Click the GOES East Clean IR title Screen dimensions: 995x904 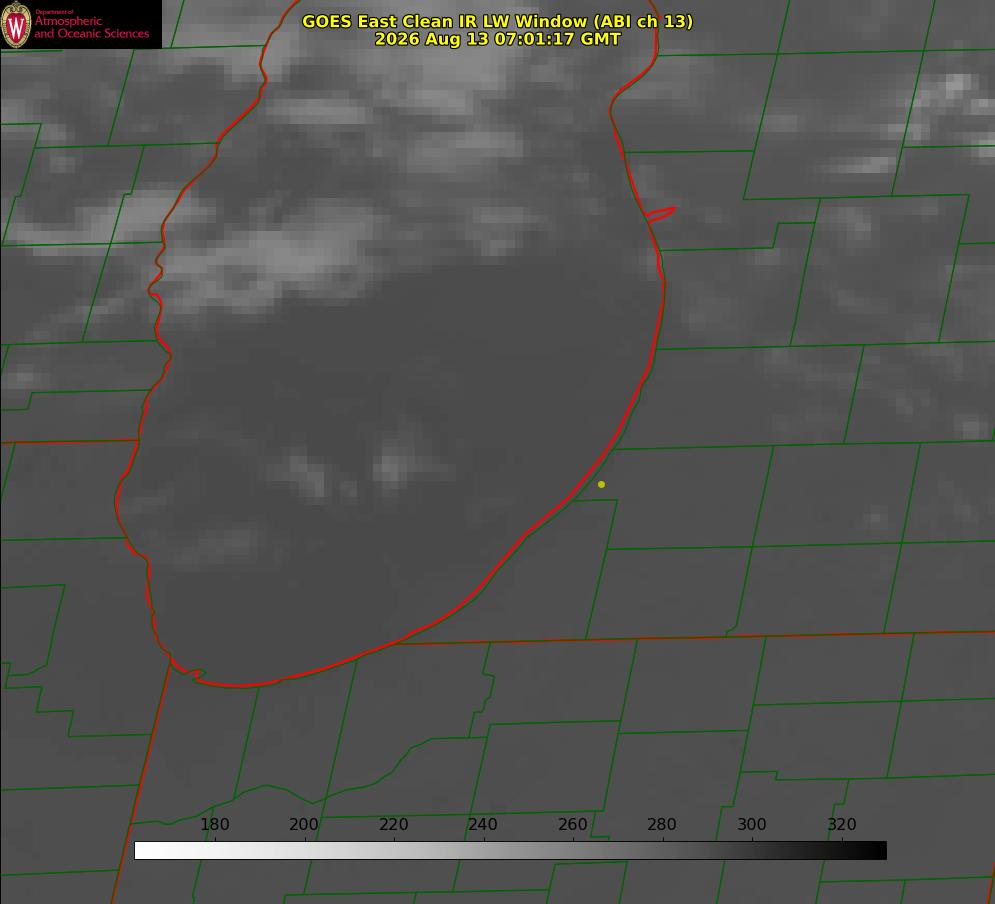click(x=497, y=21)
